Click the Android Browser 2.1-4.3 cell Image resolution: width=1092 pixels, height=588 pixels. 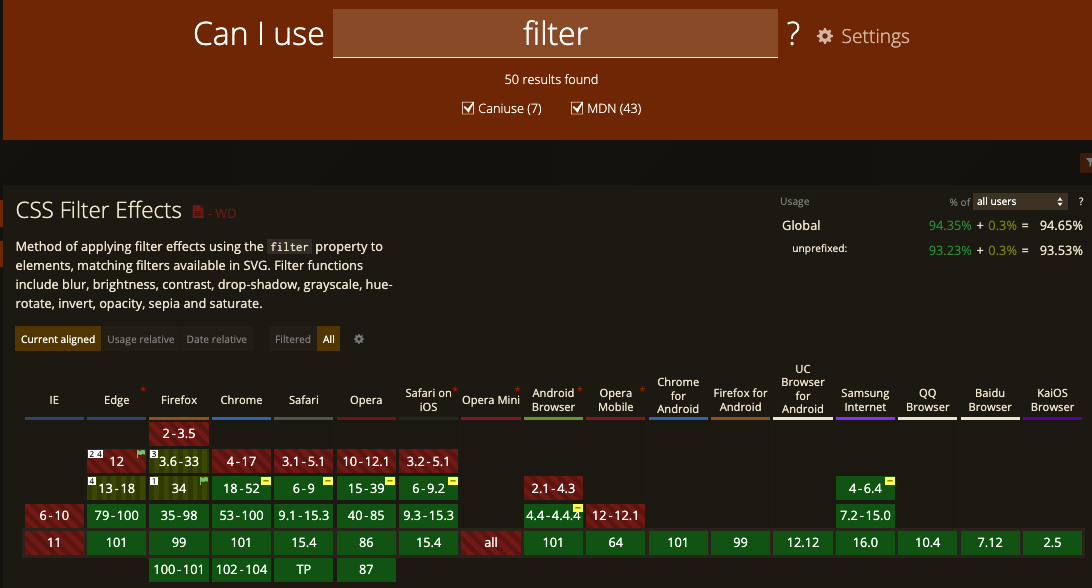tap(553, 488)
